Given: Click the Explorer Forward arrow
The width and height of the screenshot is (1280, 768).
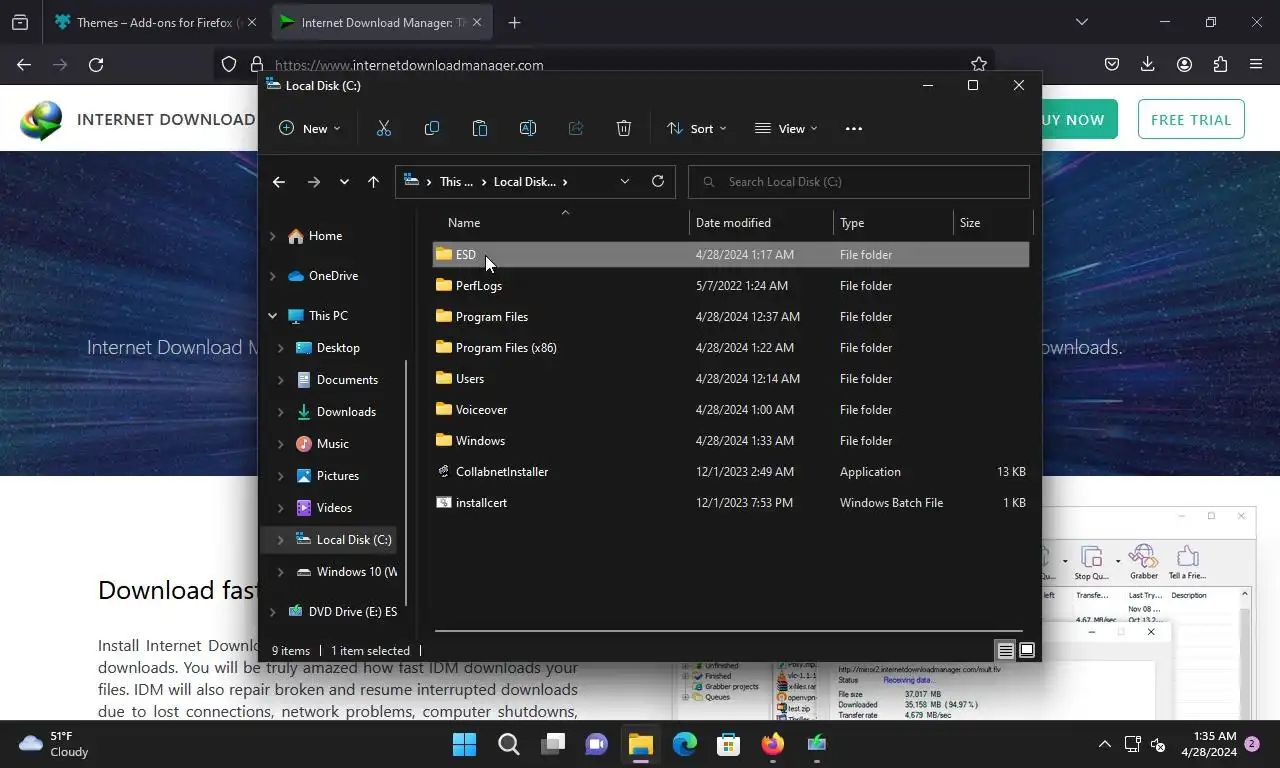Looking at the screenshot, I should [x=314, y=182].
